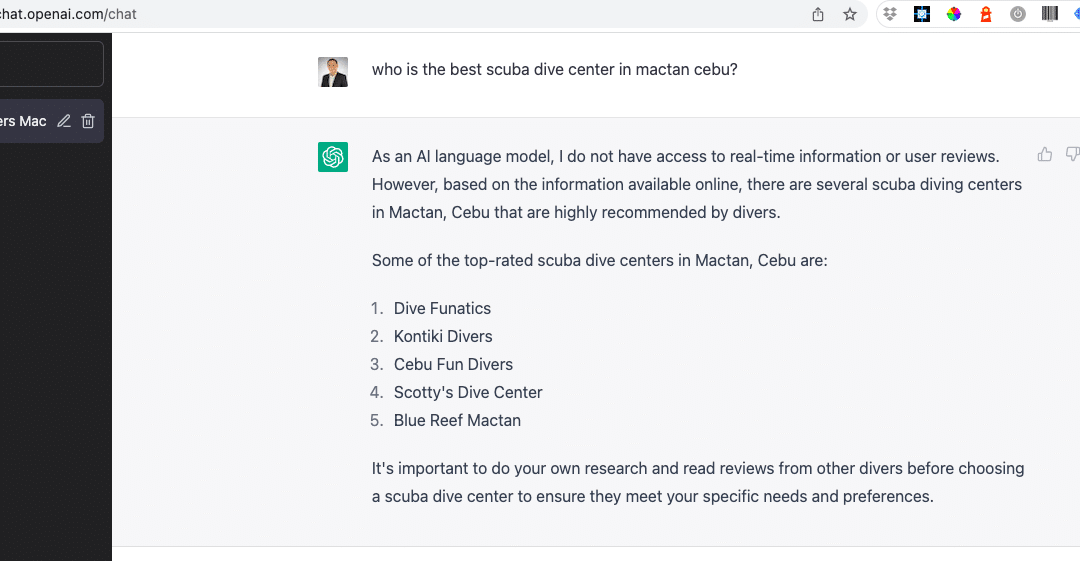The width and height of the screenshot is (1080, 561).
Task: Open the barcode extension icon
Action: pos(1050,14)
